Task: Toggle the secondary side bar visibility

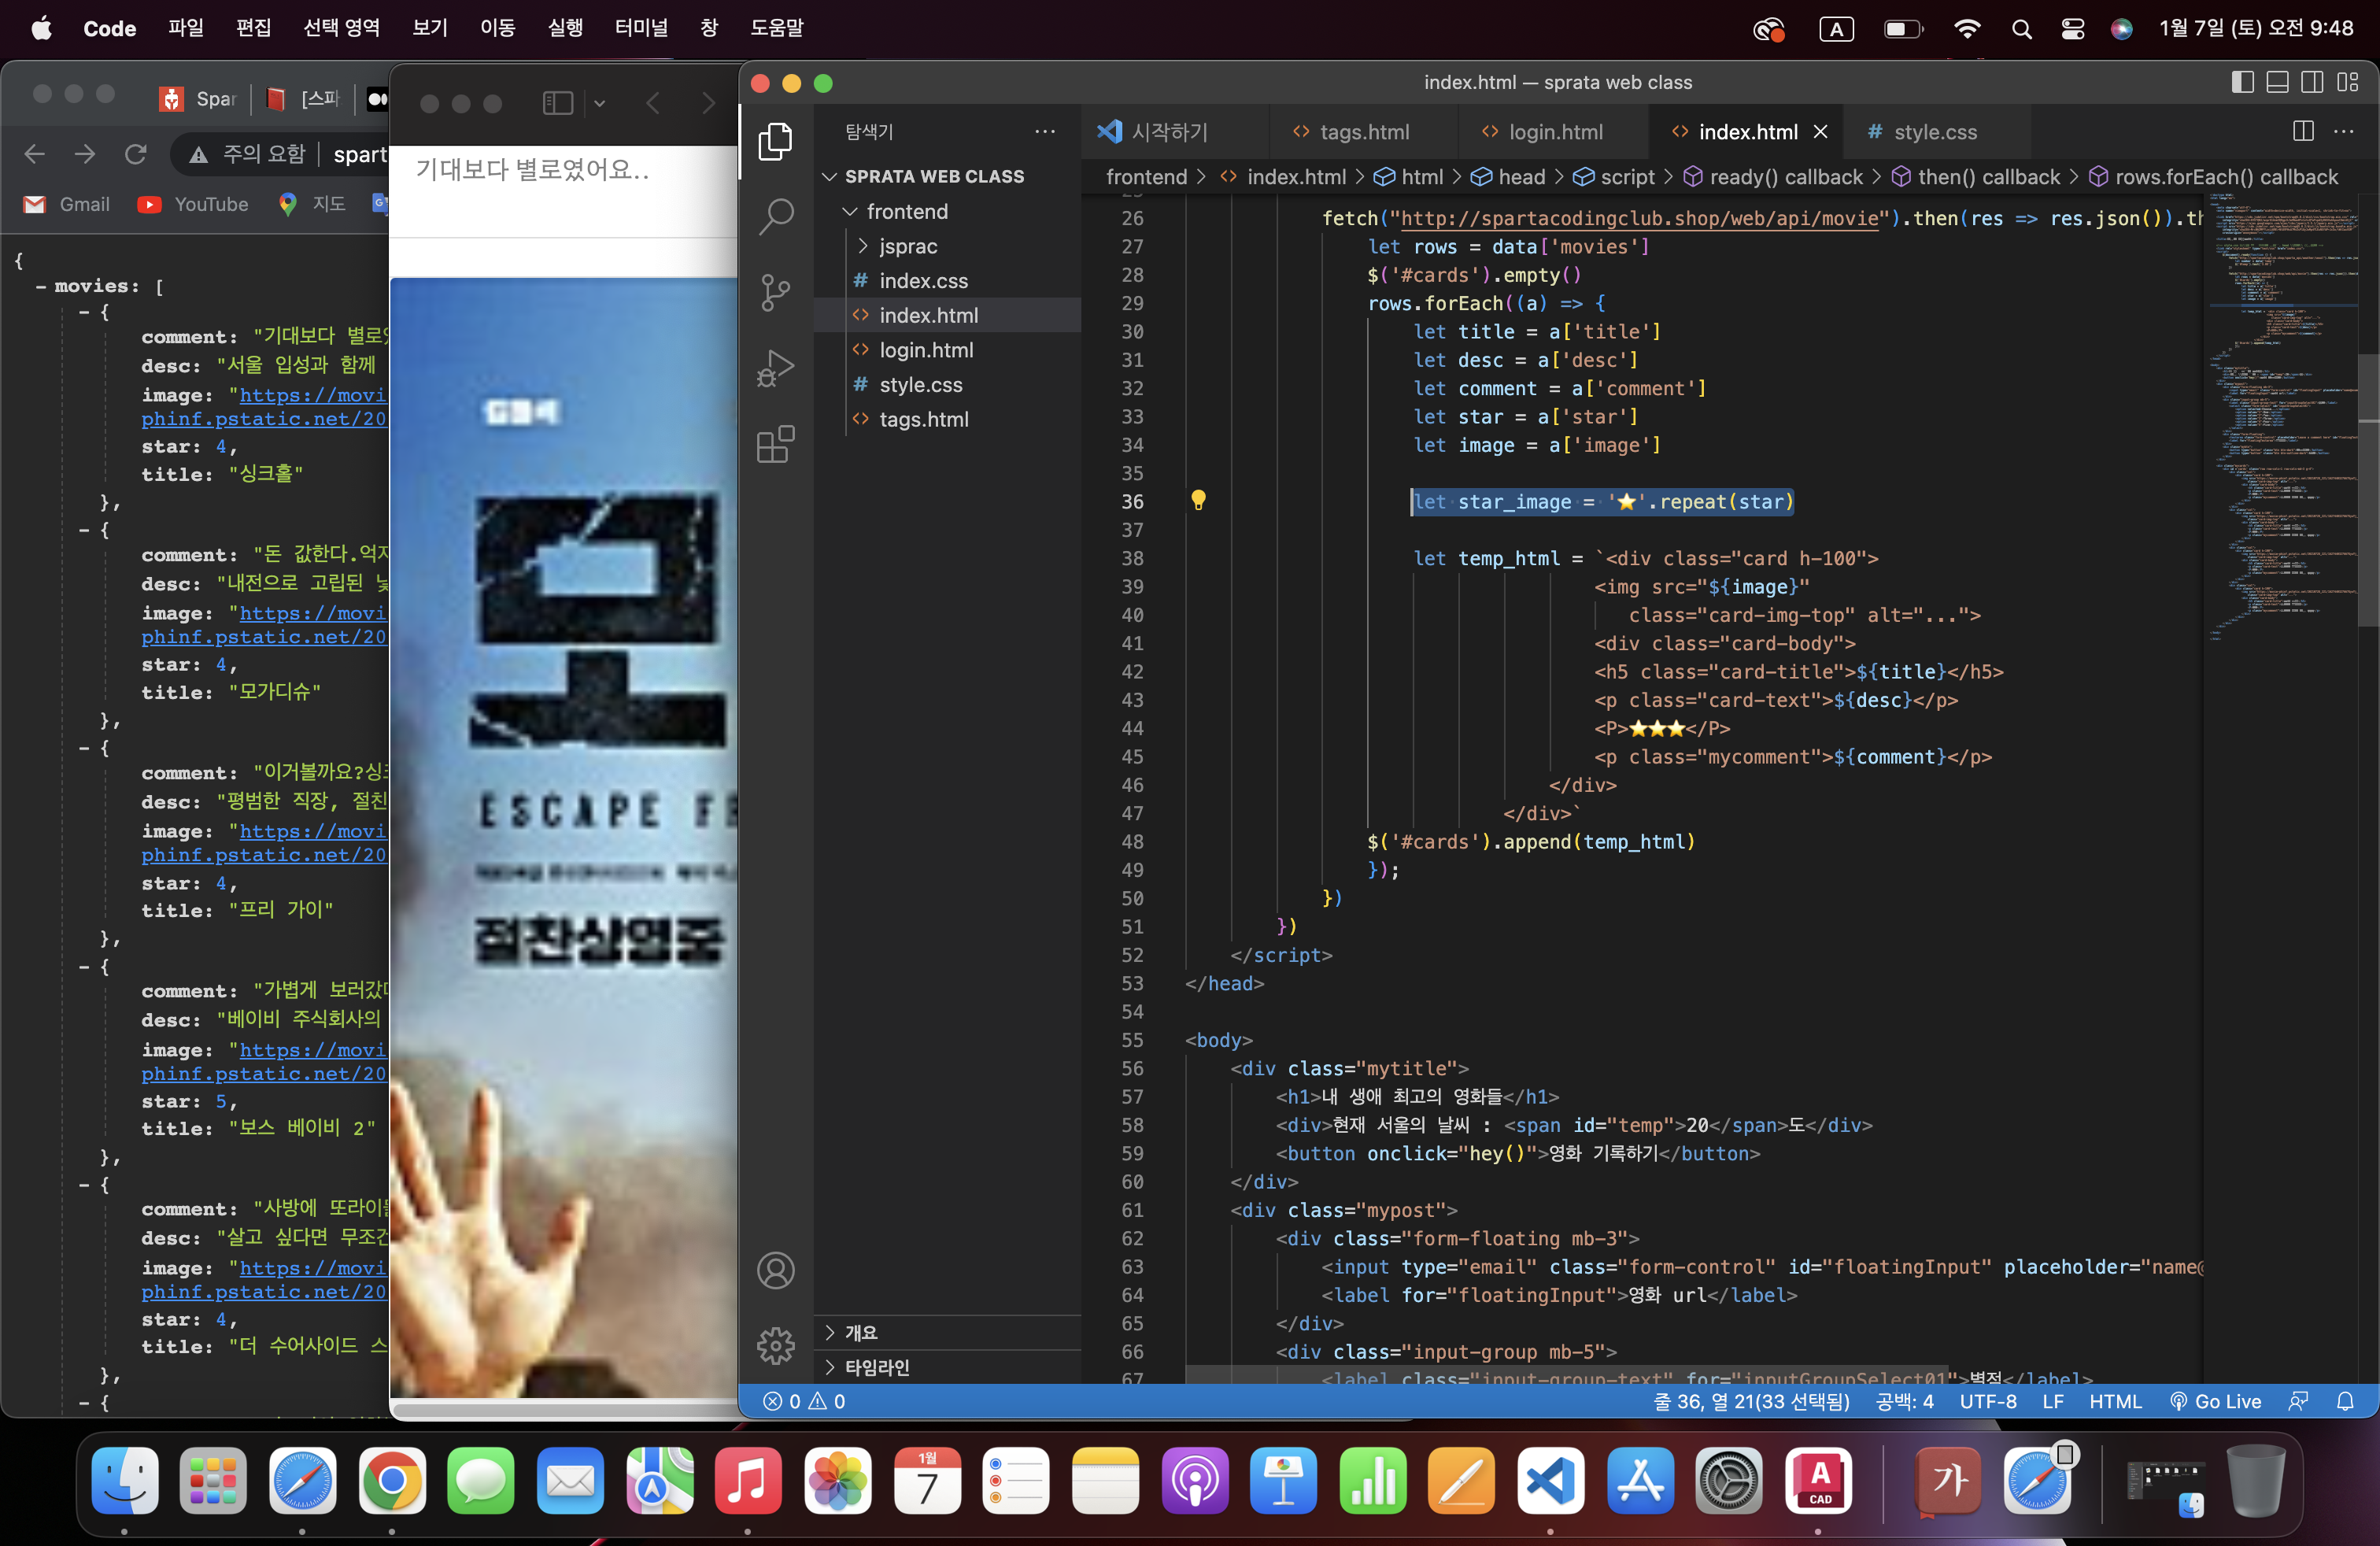Action: (2313, 82)
